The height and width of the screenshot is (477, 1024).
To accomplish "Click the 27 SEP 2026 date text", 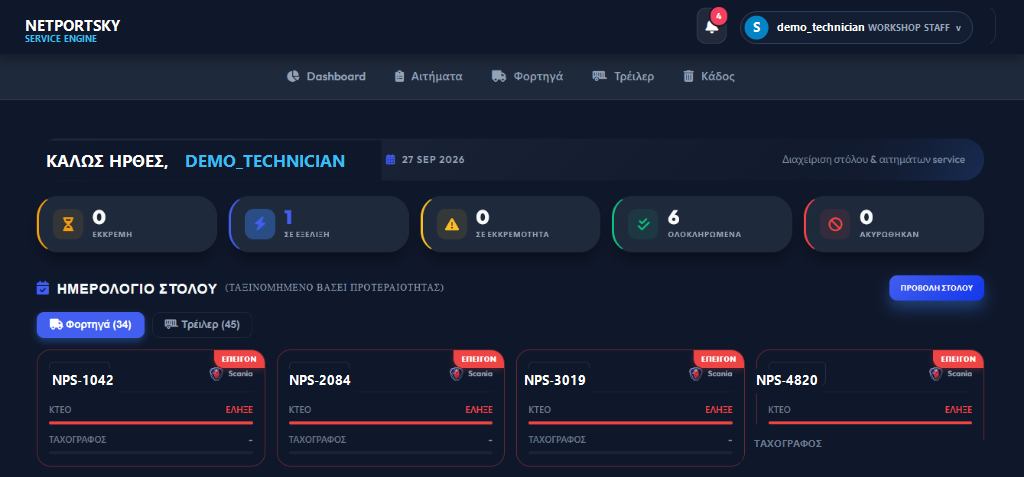I will [433, 159].
